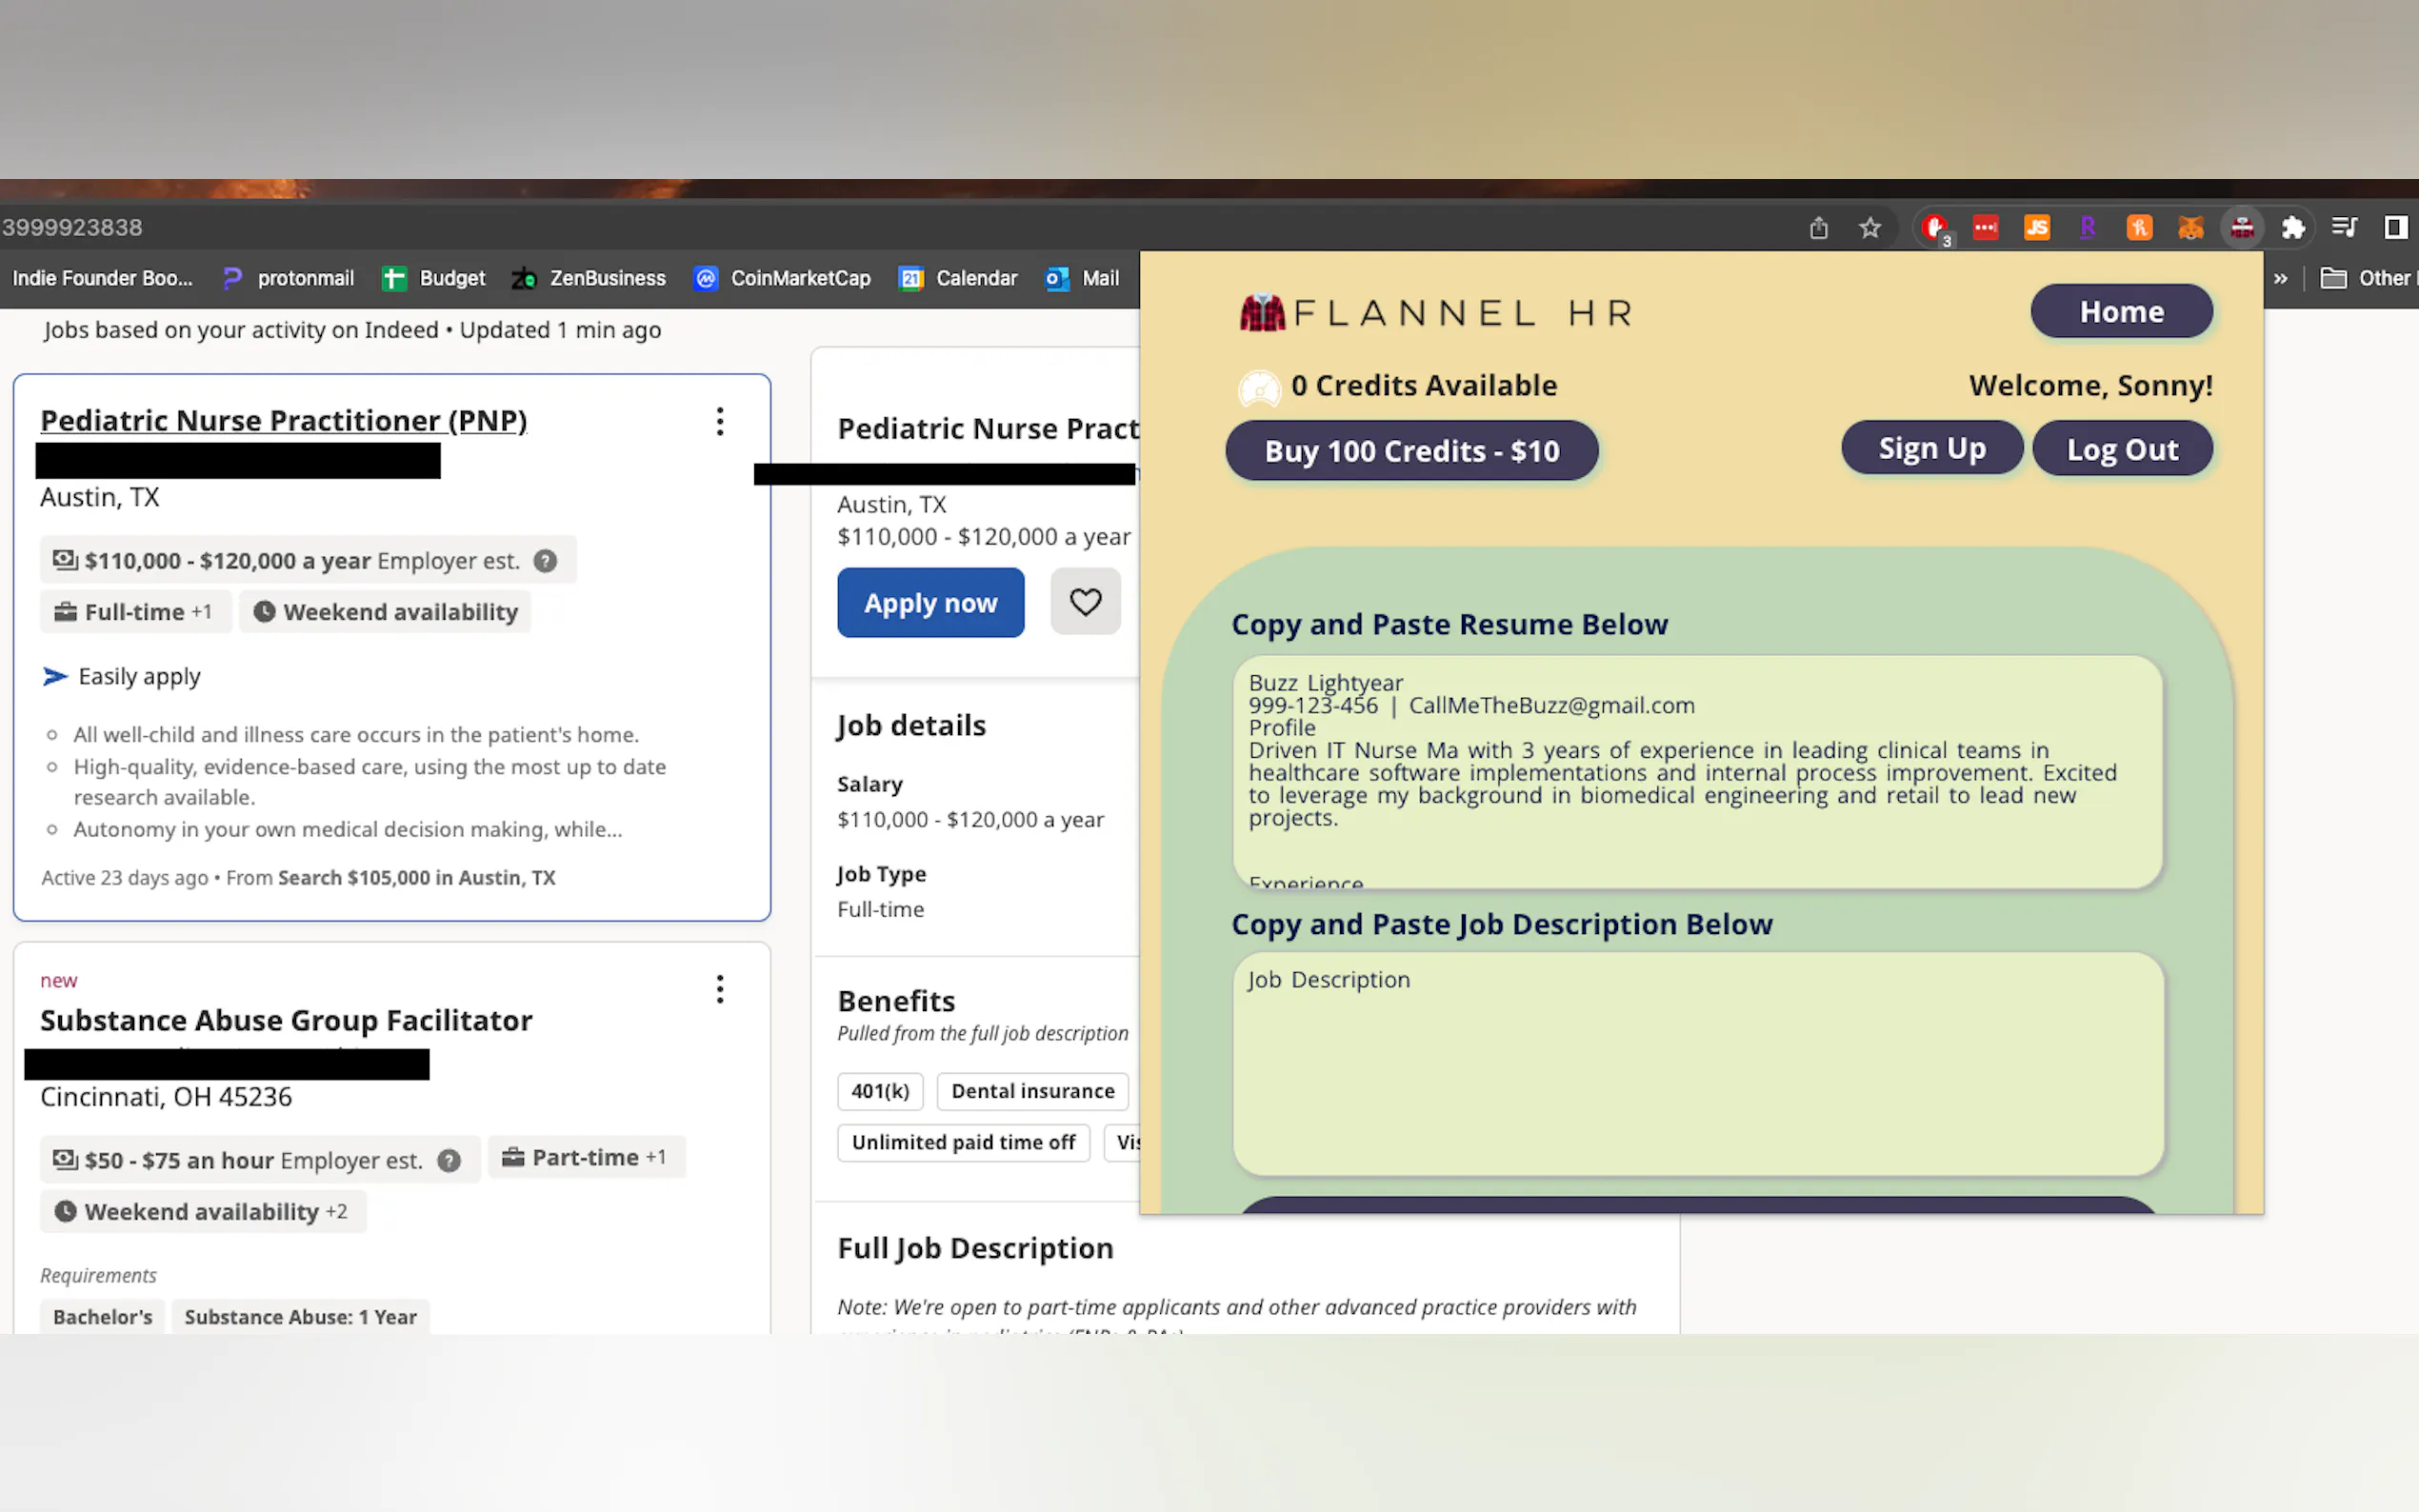2419x1512 pixels.
Task: Click into the Job Description text area
Action: click(1697, 1062)
